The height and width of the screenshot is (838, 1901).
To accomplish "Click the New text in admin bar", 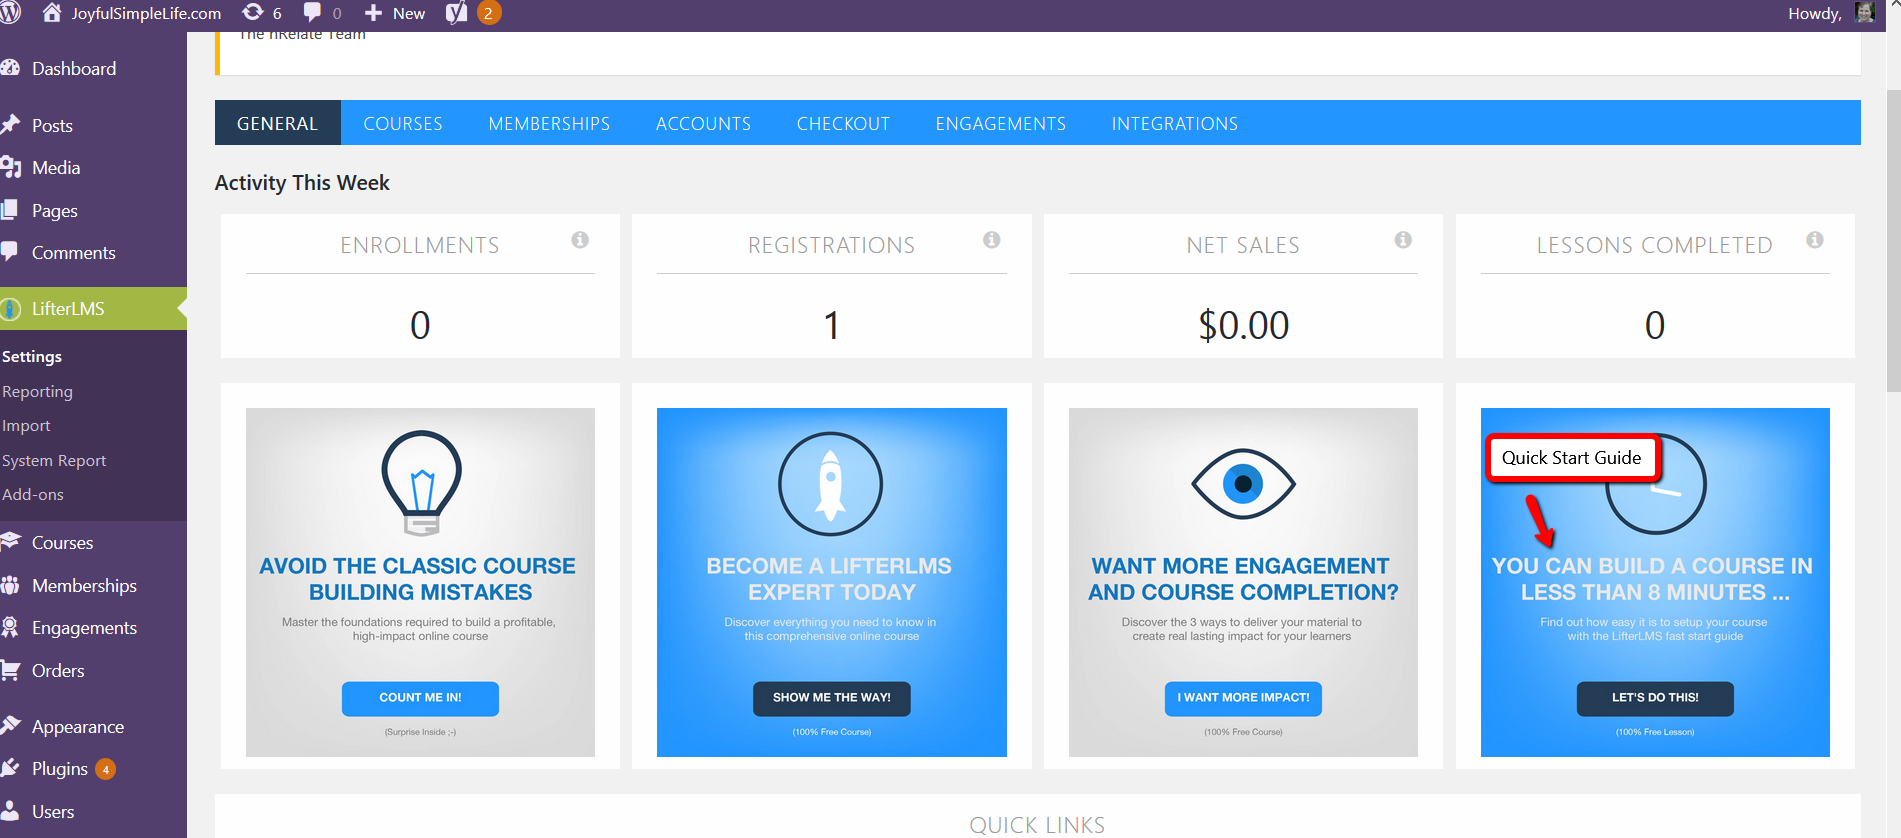I will tap(409, 13).
